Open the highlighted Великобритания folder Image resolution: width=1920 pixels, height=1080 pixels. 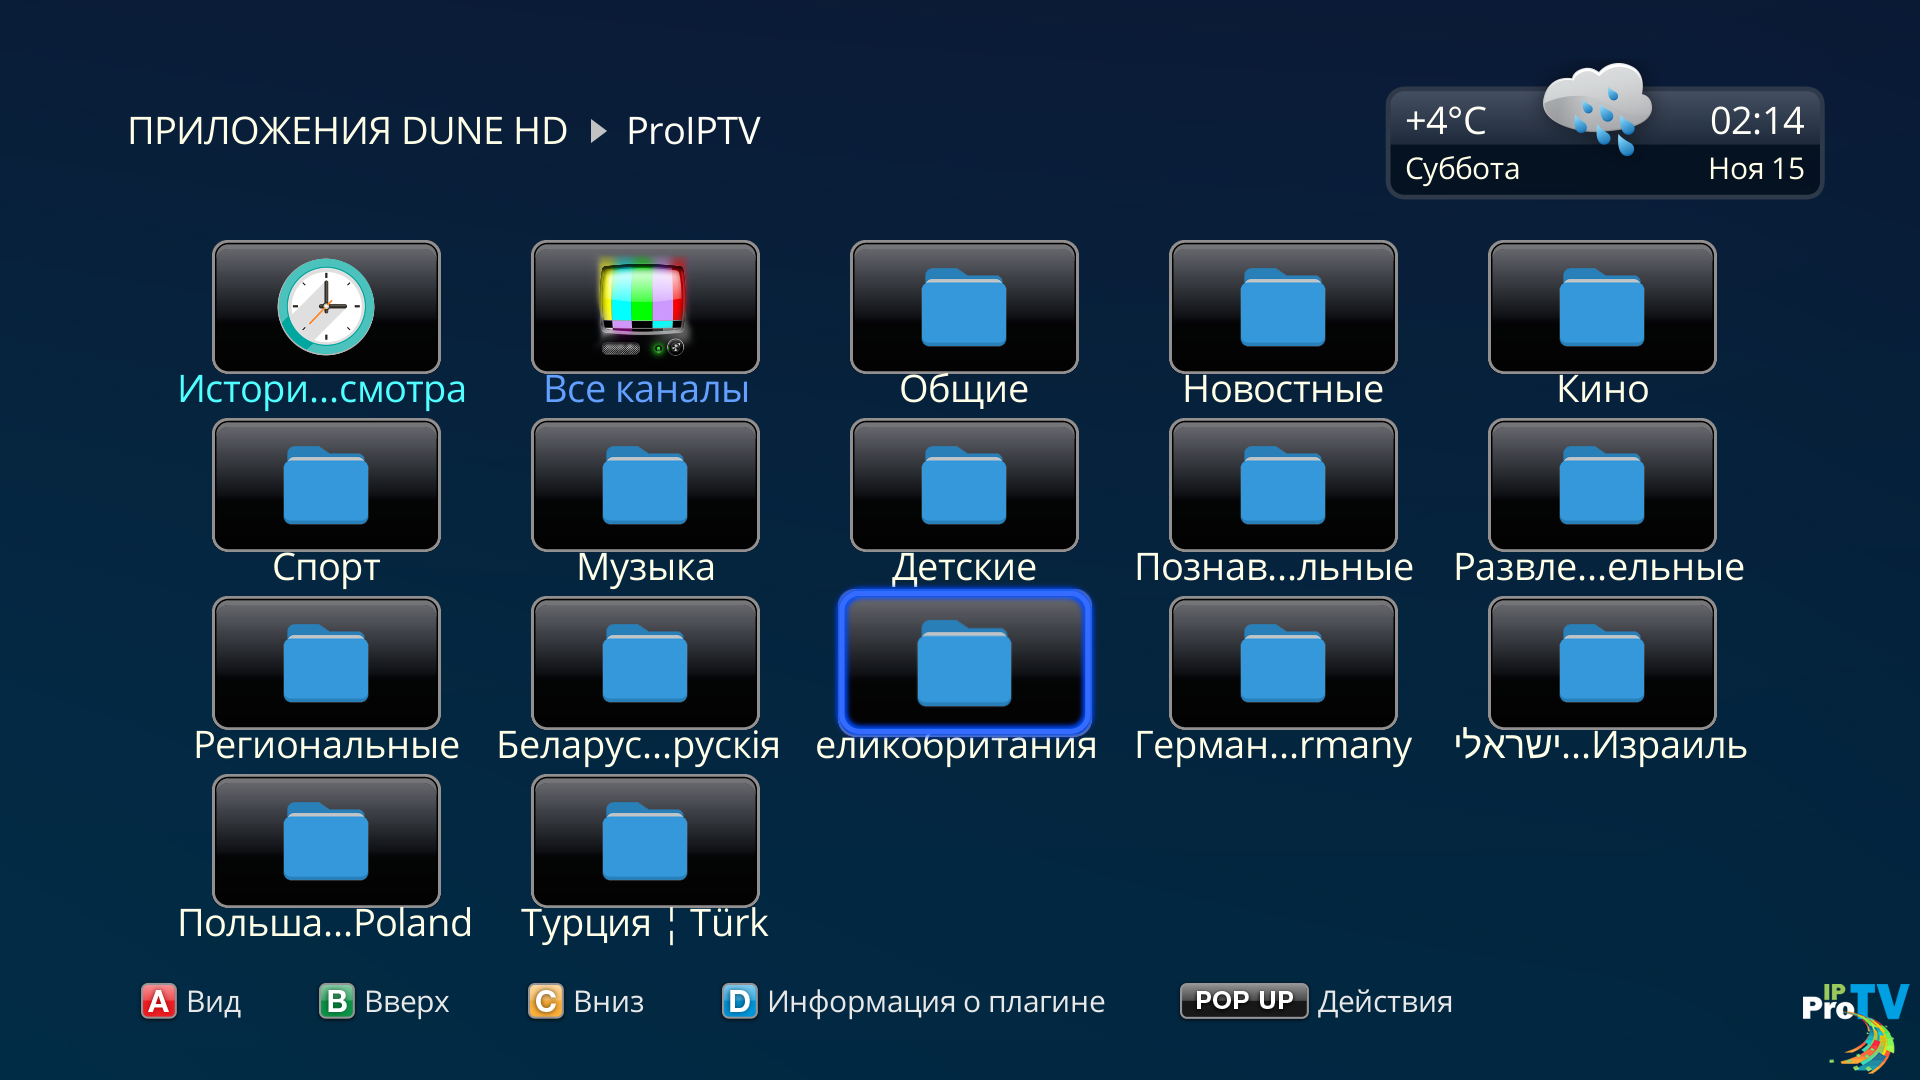(x=964, y=663)
